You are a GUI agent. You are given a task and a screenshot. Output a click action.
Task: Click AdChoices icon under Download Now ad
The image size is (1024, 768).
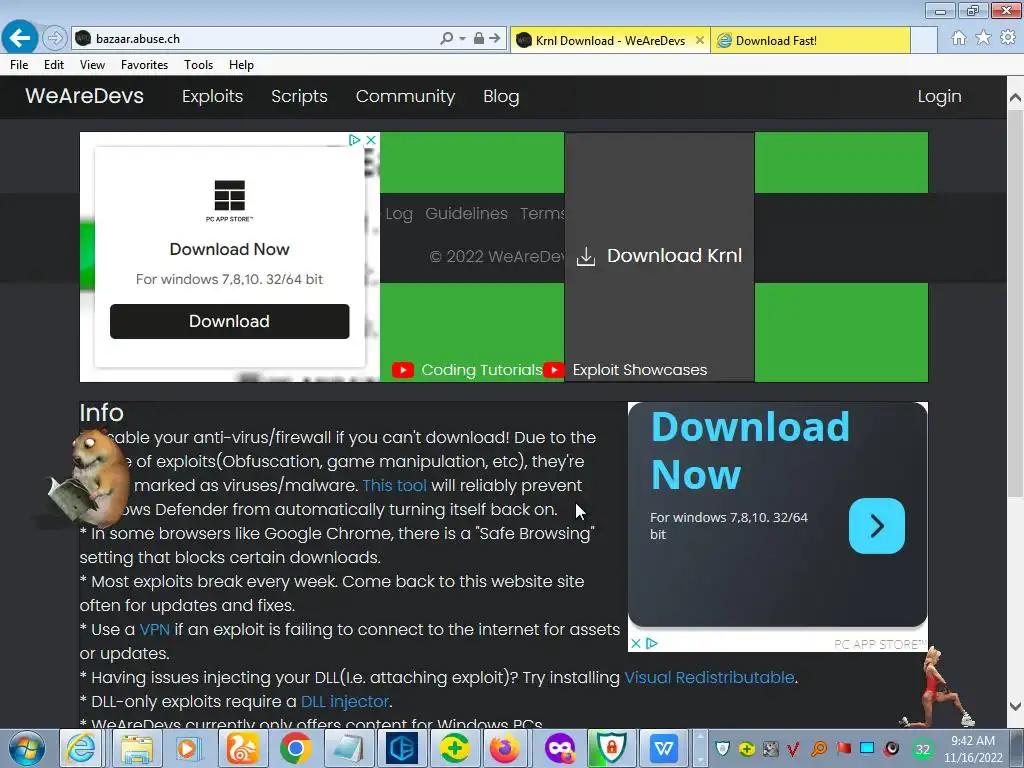click(x=652, y=643)
